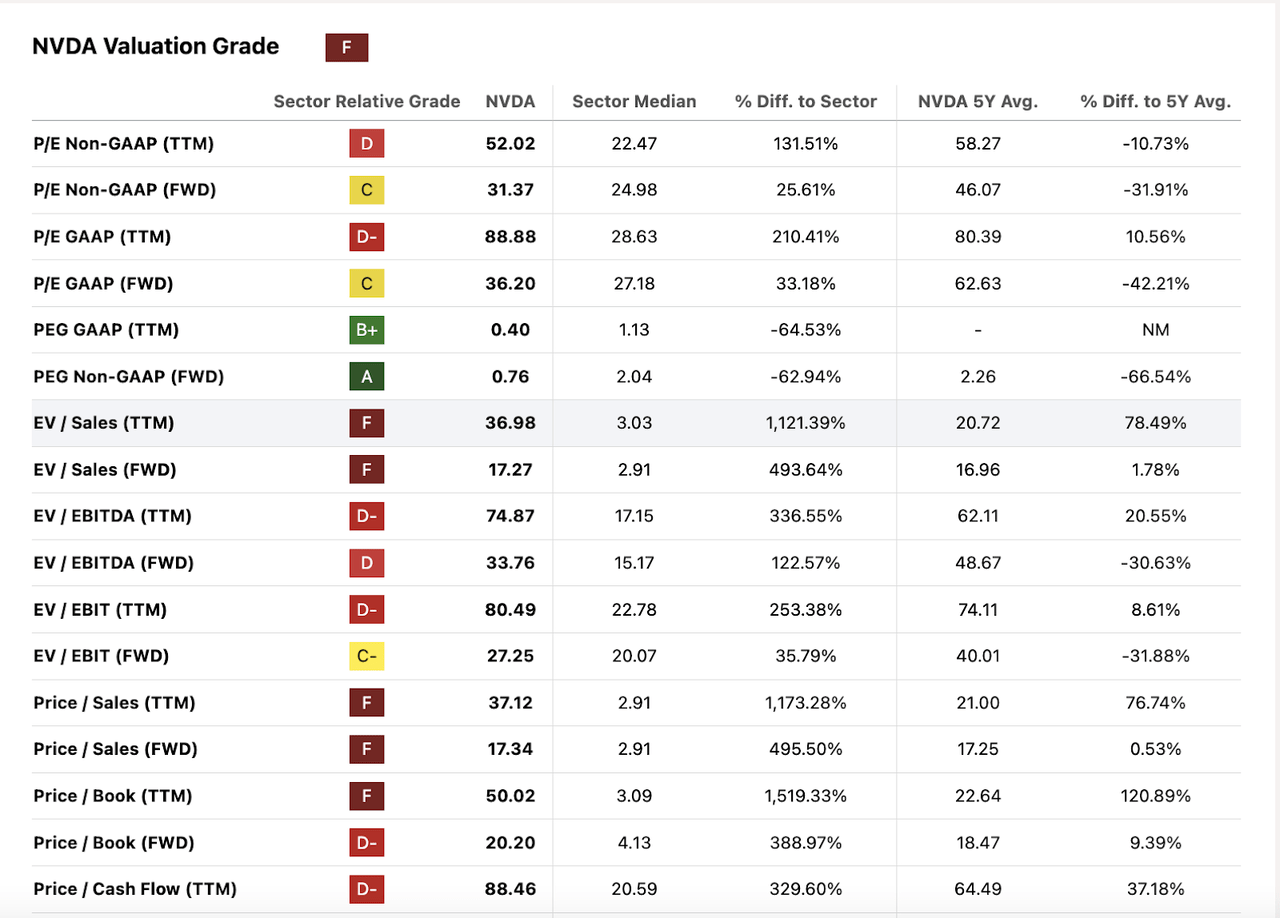Click sector median value 4.13
The width and height of the screenshot is (1280, 918).
click(634, 843)
